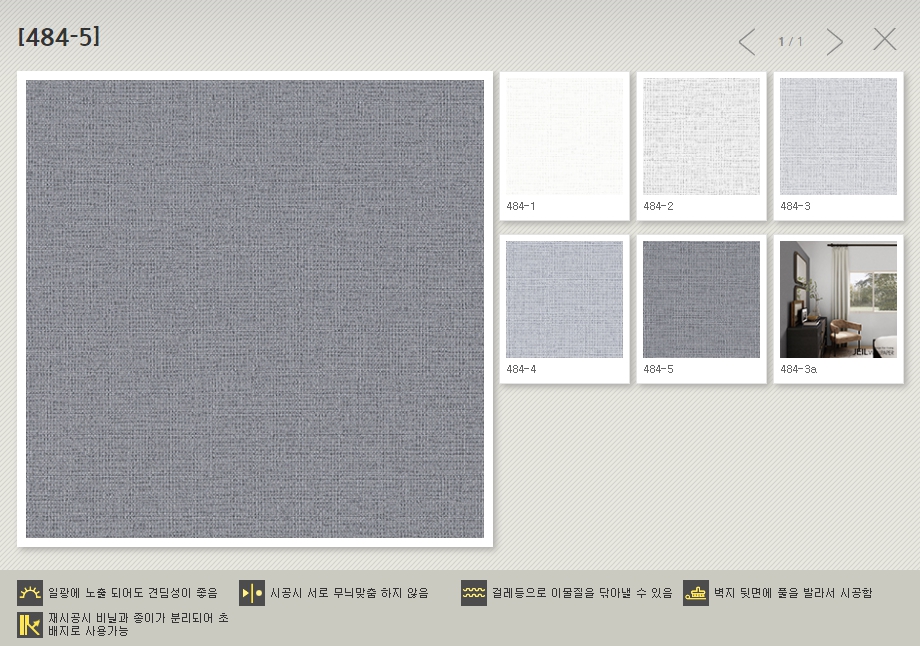Click the '걸레등으로 이물질을 닦아낼 수 있음' text
Image resolution: width=920 pixels, height=646 pixels.
click(x=582, y=593)
